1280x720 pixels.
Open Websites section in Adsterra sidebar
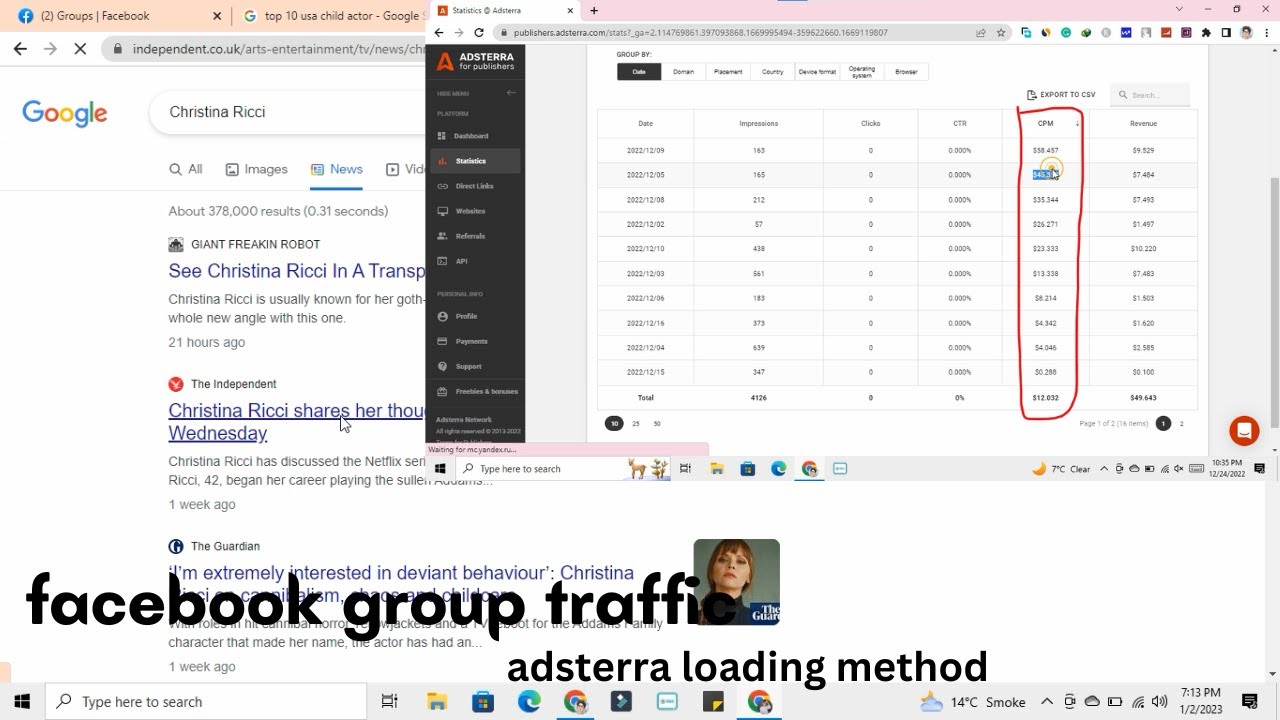tap(470, 211)
